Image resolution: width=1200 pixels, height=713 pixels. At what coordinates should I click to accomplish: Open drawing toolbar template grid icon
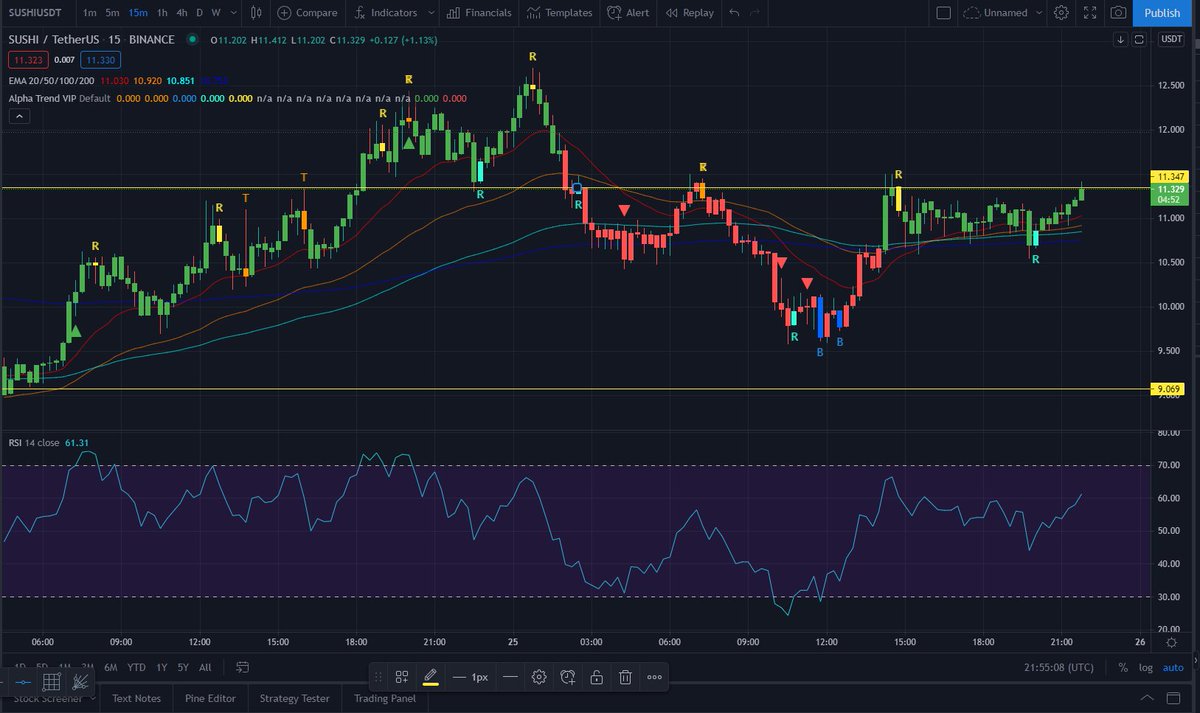402,677
